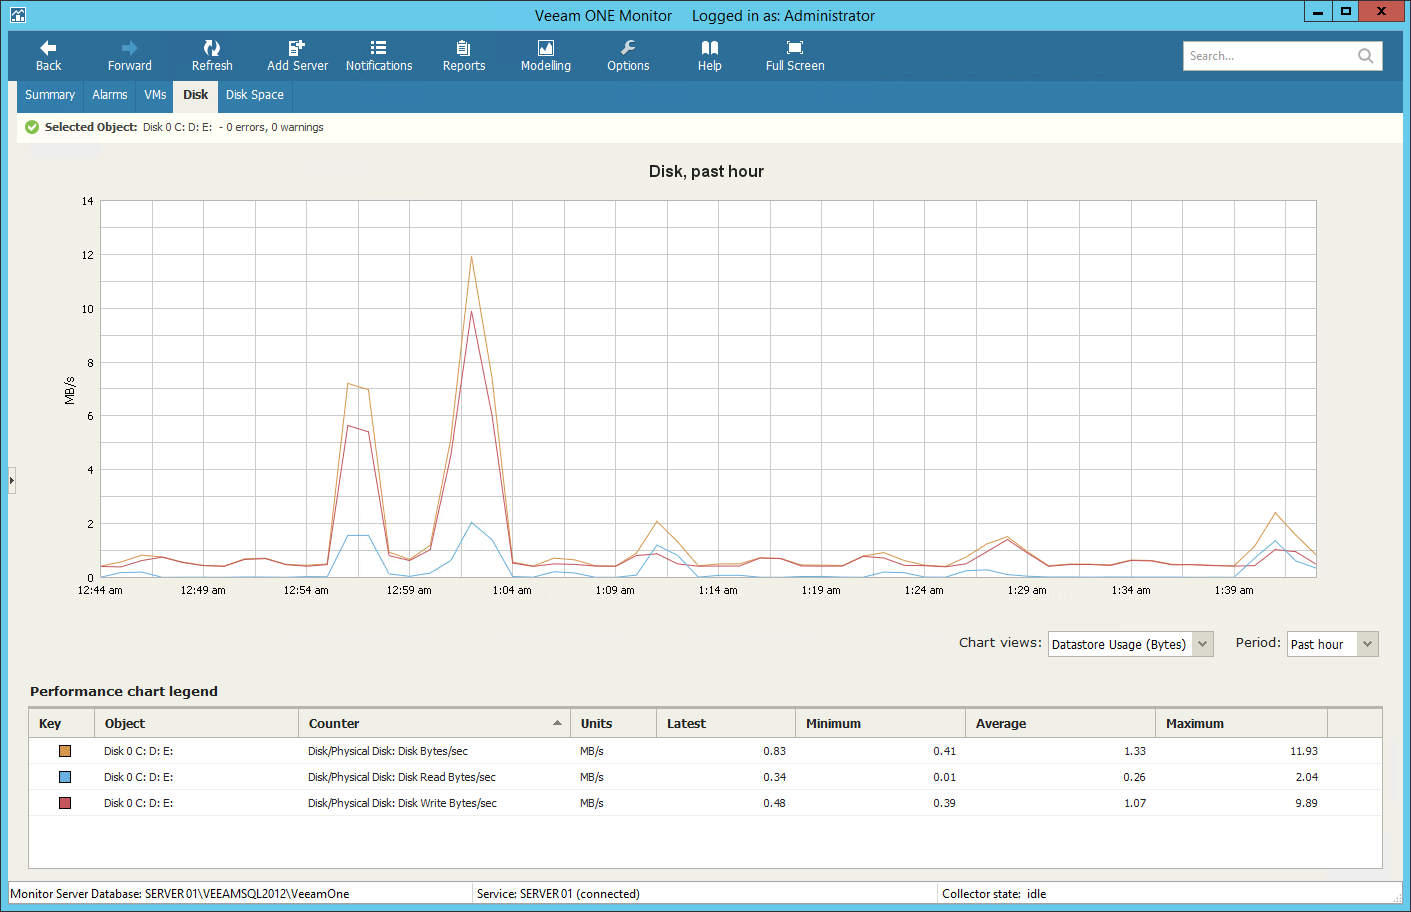Refresh the monitor view

coord(212,56)
